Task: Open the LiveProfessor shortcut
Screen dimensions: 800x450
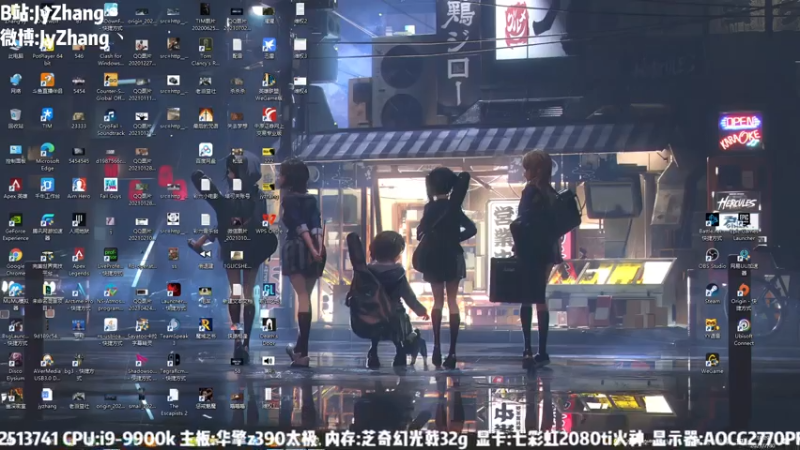Action: point(110,262)
